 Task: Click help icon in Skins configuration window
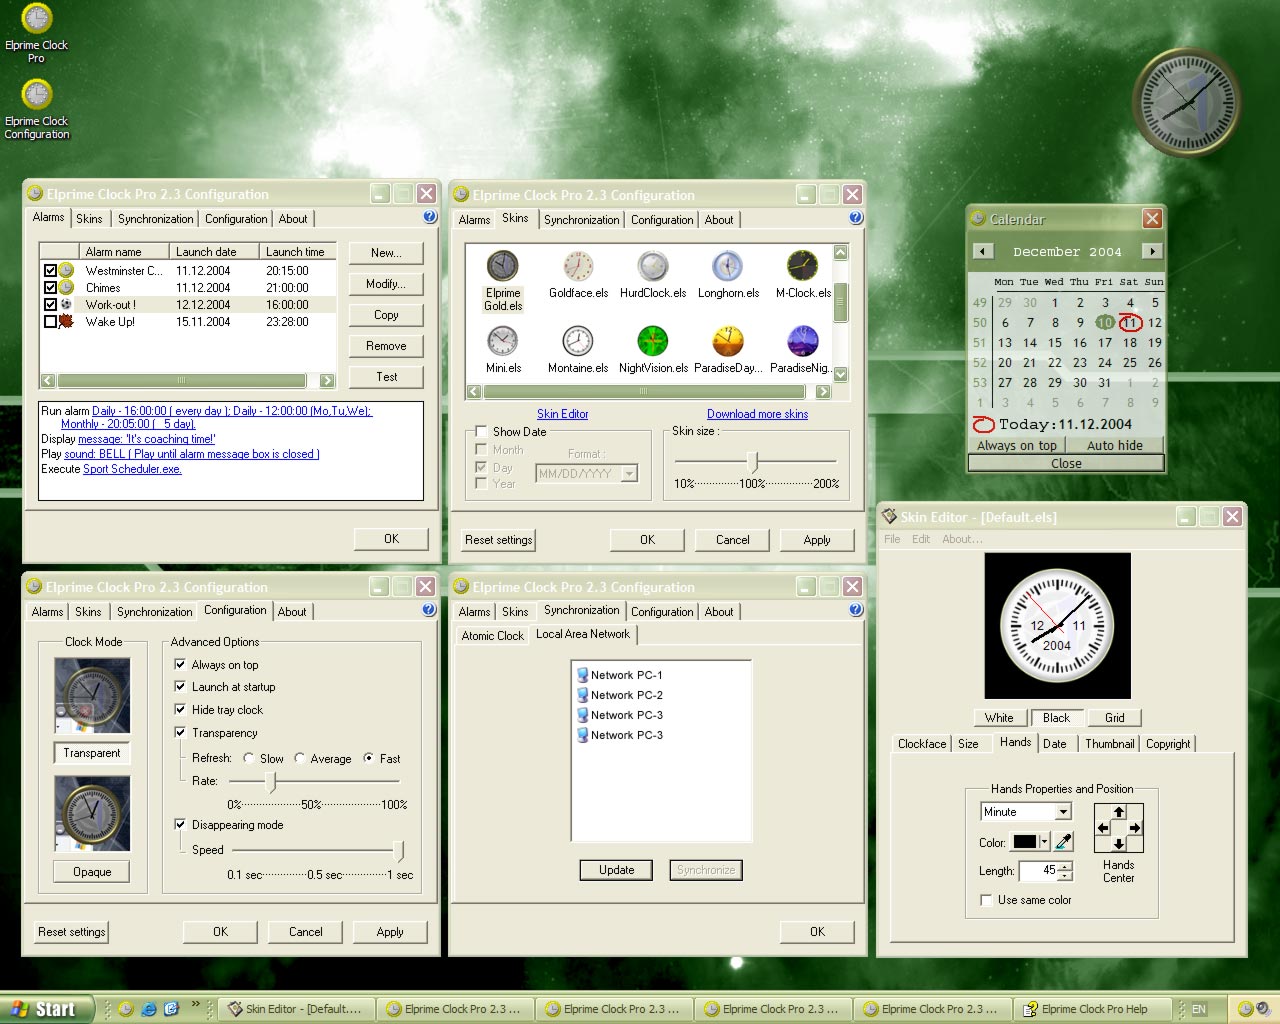856,218
